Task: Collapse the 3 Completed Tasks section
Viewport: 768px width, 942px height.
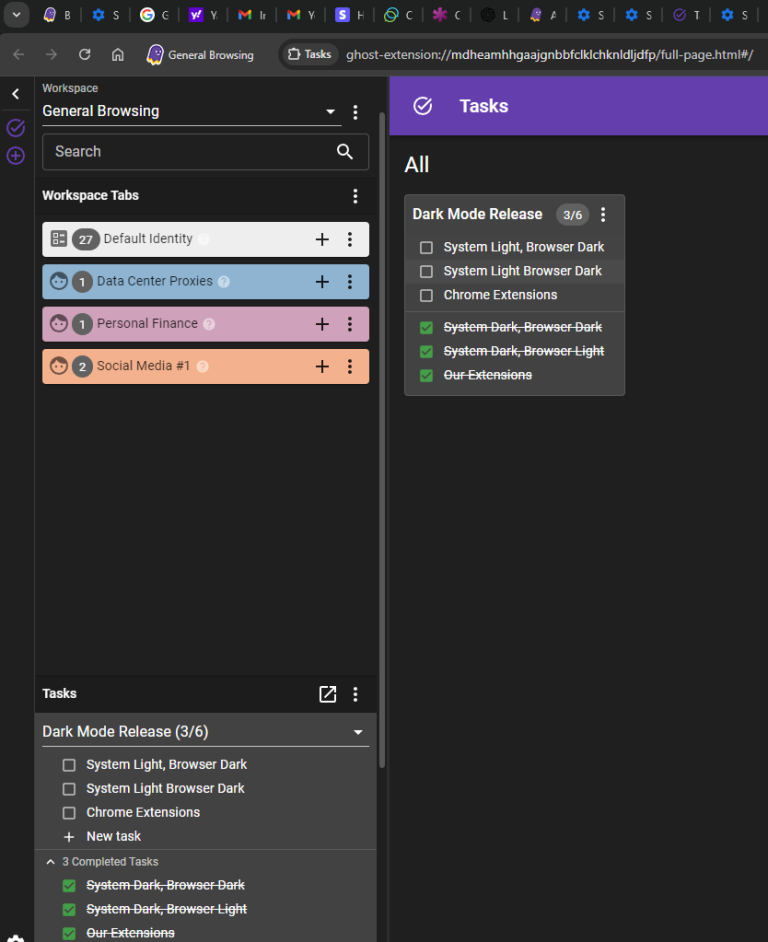Action: pyautogui.click(x=50, y=861)
